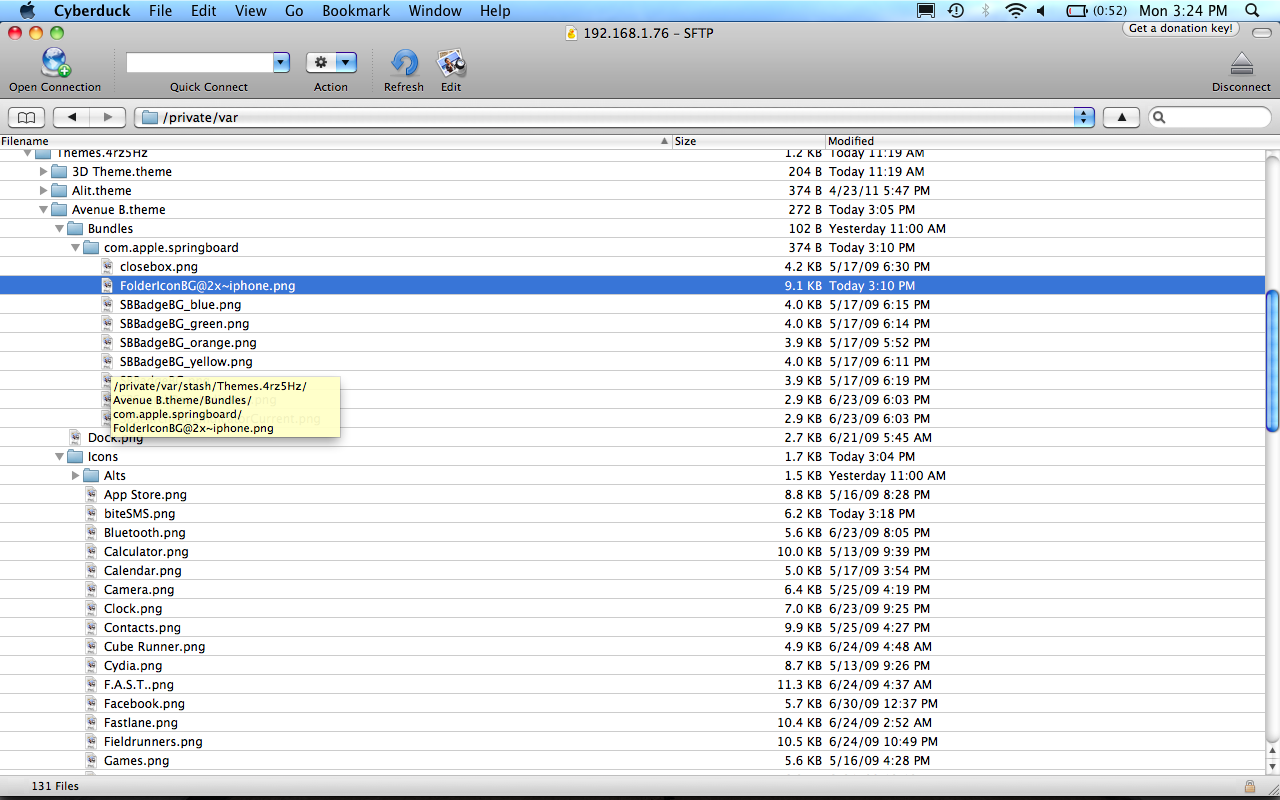
Task: Select the SBBadgeBG_blue.png file icon
Action: [108, 304]
